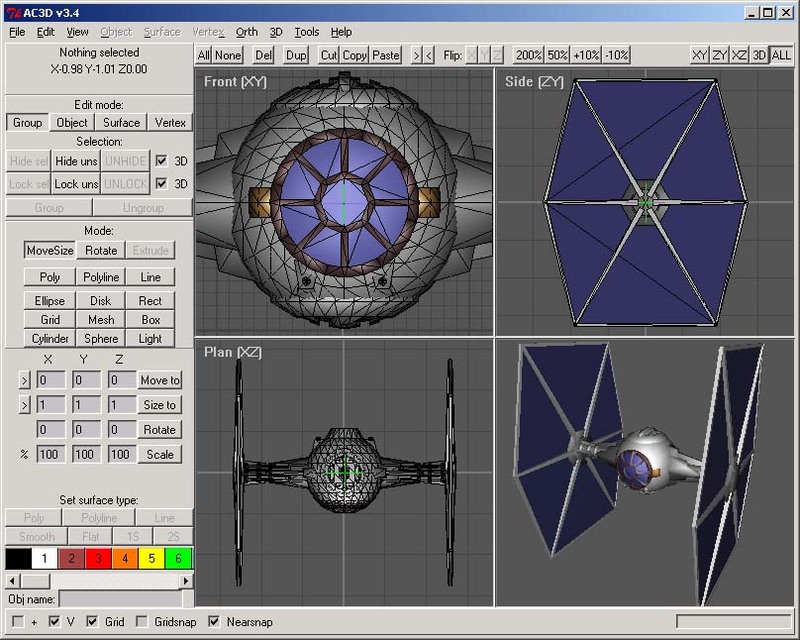The image size is (800, 640).
Task: Zoom view to 50%
Action: (557, 55)
